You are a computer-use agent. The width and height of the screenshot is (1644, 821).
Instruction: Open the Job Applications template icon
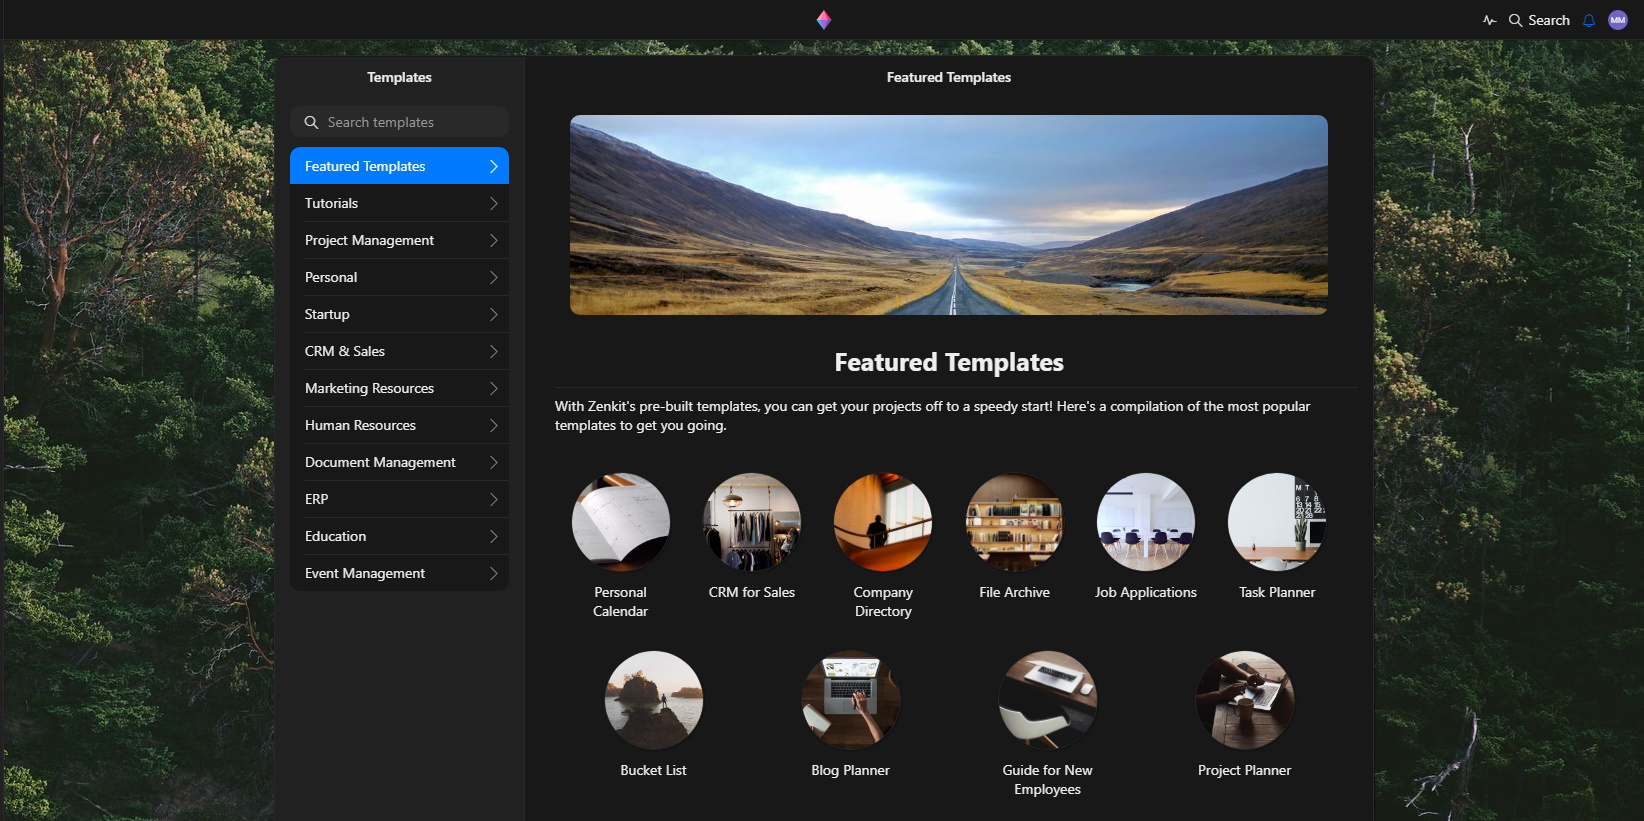coord(1146,522)
